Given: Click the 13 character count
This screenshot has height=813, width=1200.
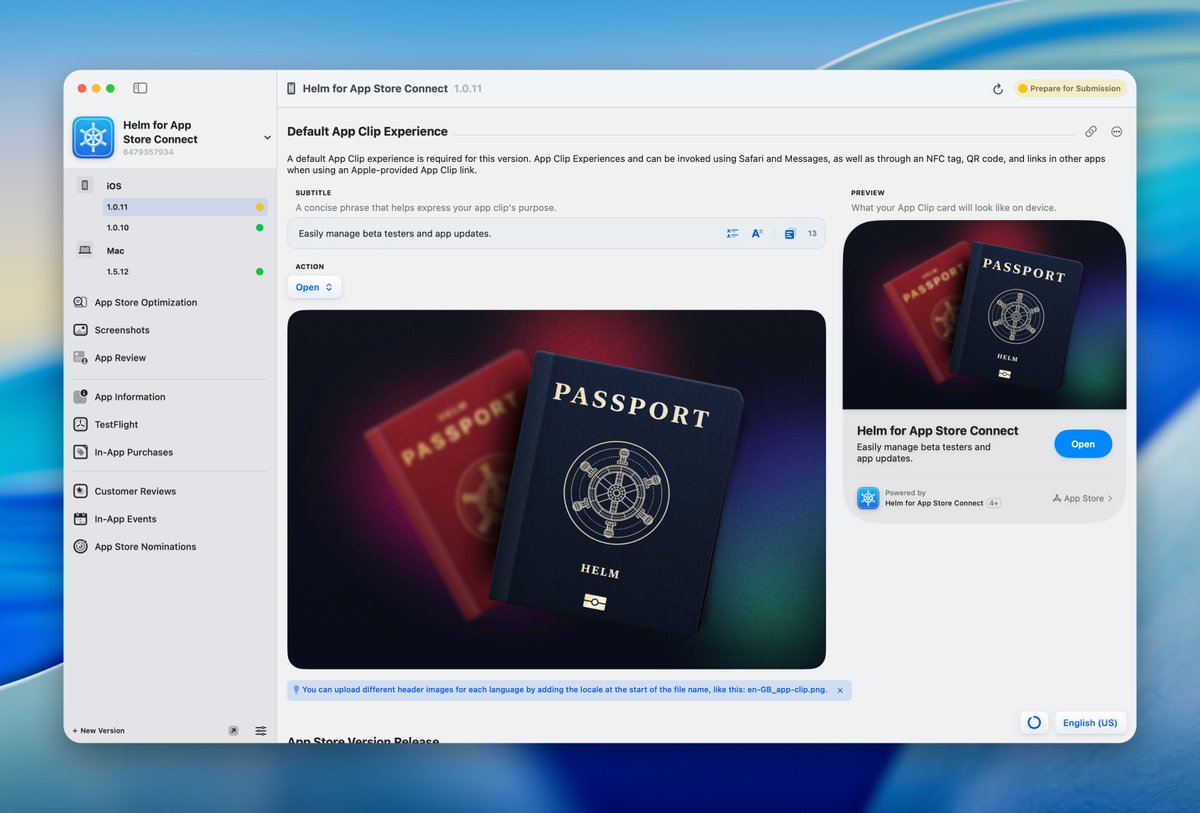Looking at the screenshot, I should coord(812,234).
